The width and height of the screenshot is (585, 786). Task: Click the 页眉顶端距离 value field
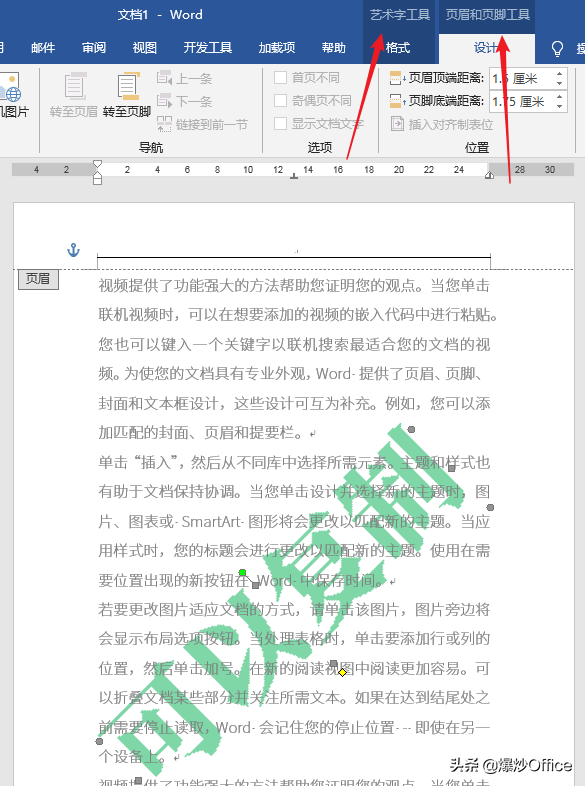click(521, 78)
